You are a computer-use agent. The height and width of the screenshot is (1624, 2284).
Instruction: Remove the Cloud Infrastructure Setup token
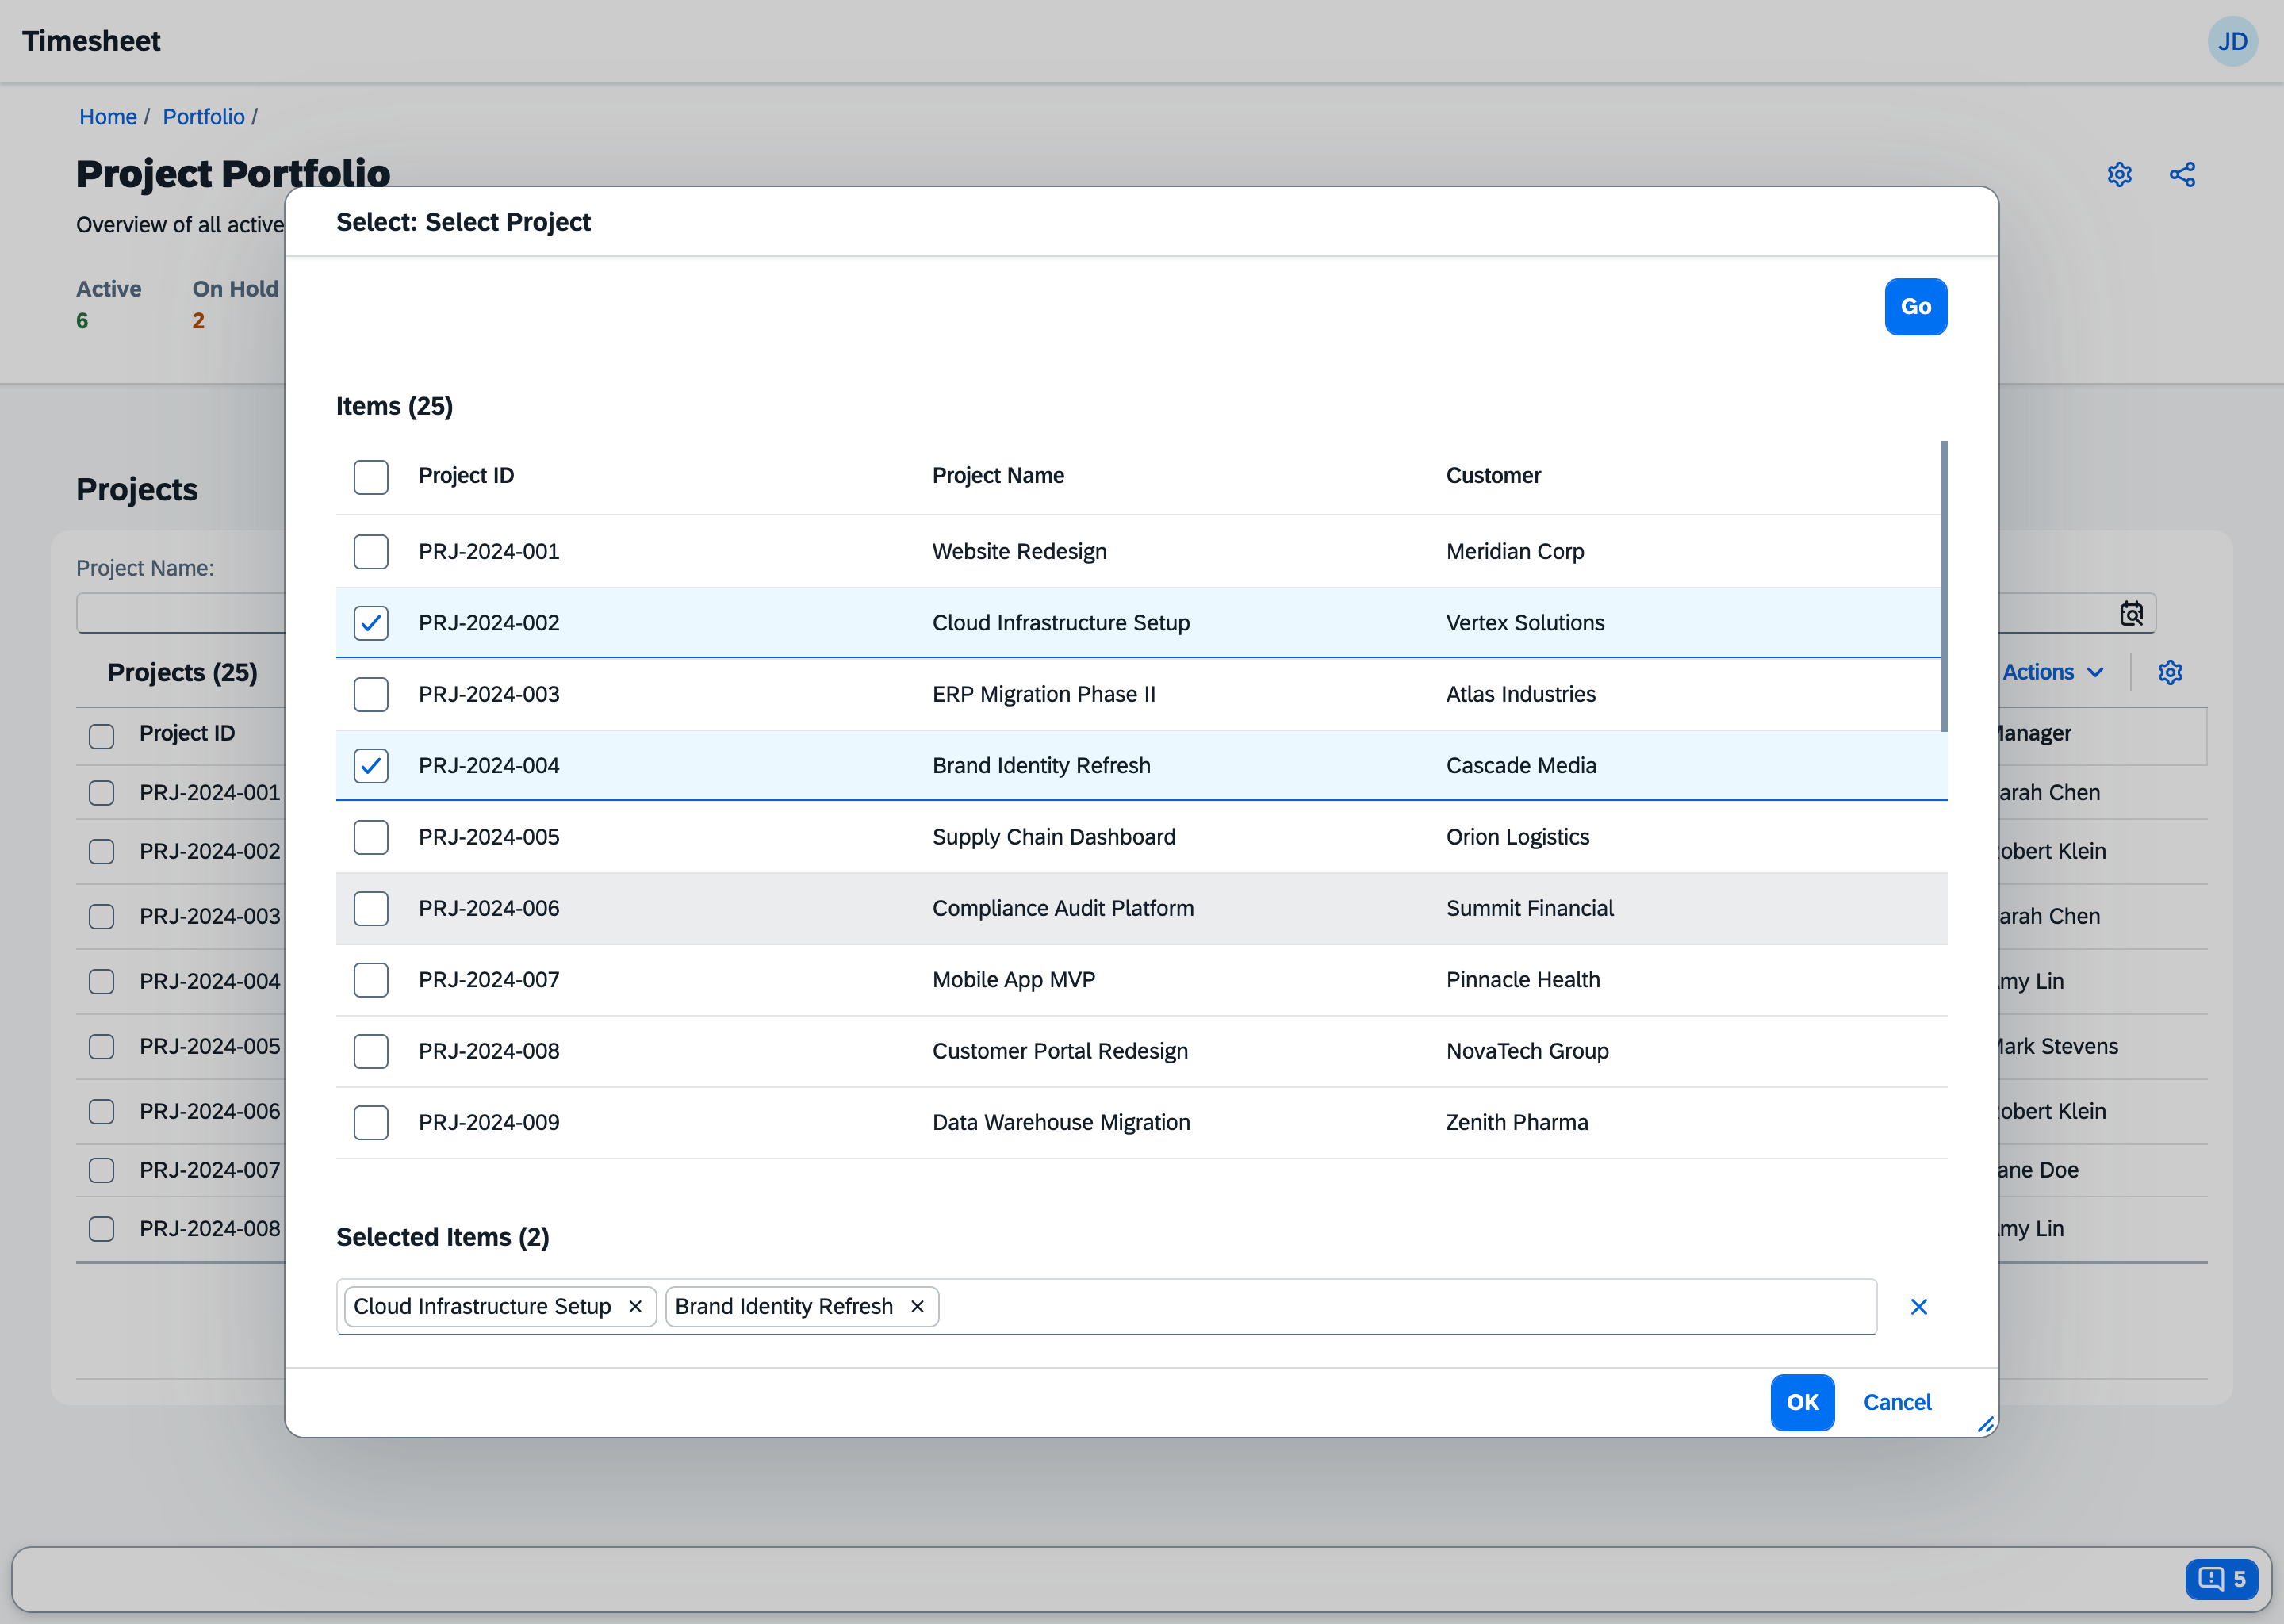(x=636, y=1306)
